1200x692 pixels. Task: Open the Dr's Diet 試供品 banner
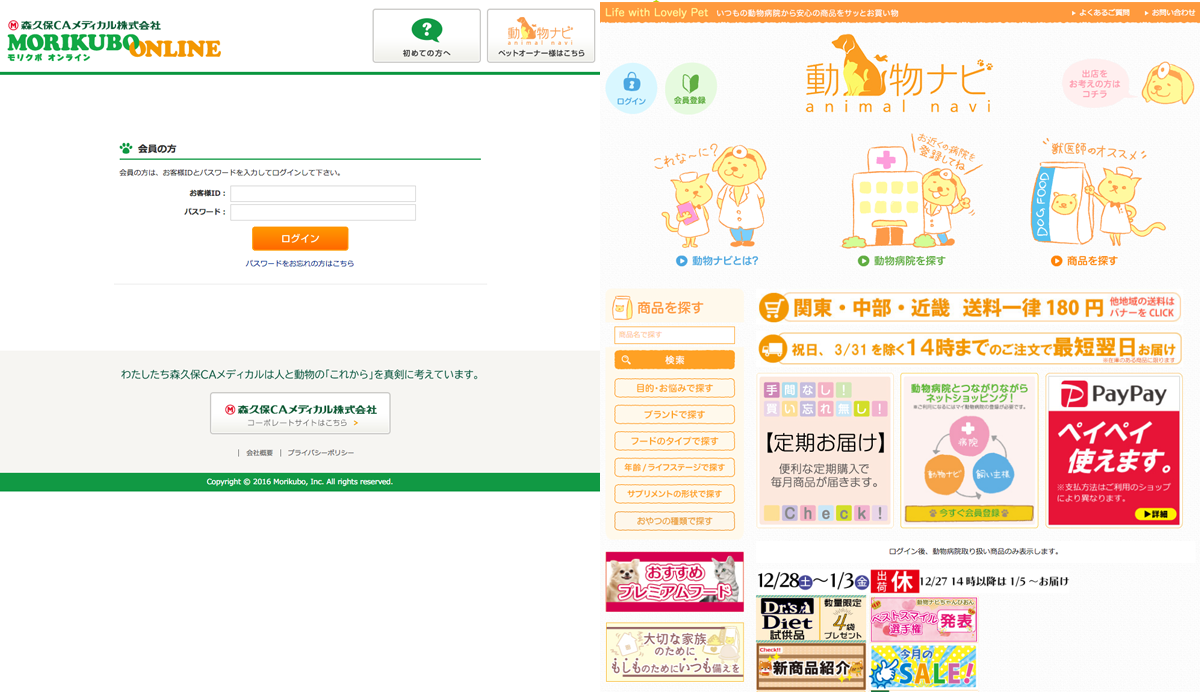pos(811,619)
